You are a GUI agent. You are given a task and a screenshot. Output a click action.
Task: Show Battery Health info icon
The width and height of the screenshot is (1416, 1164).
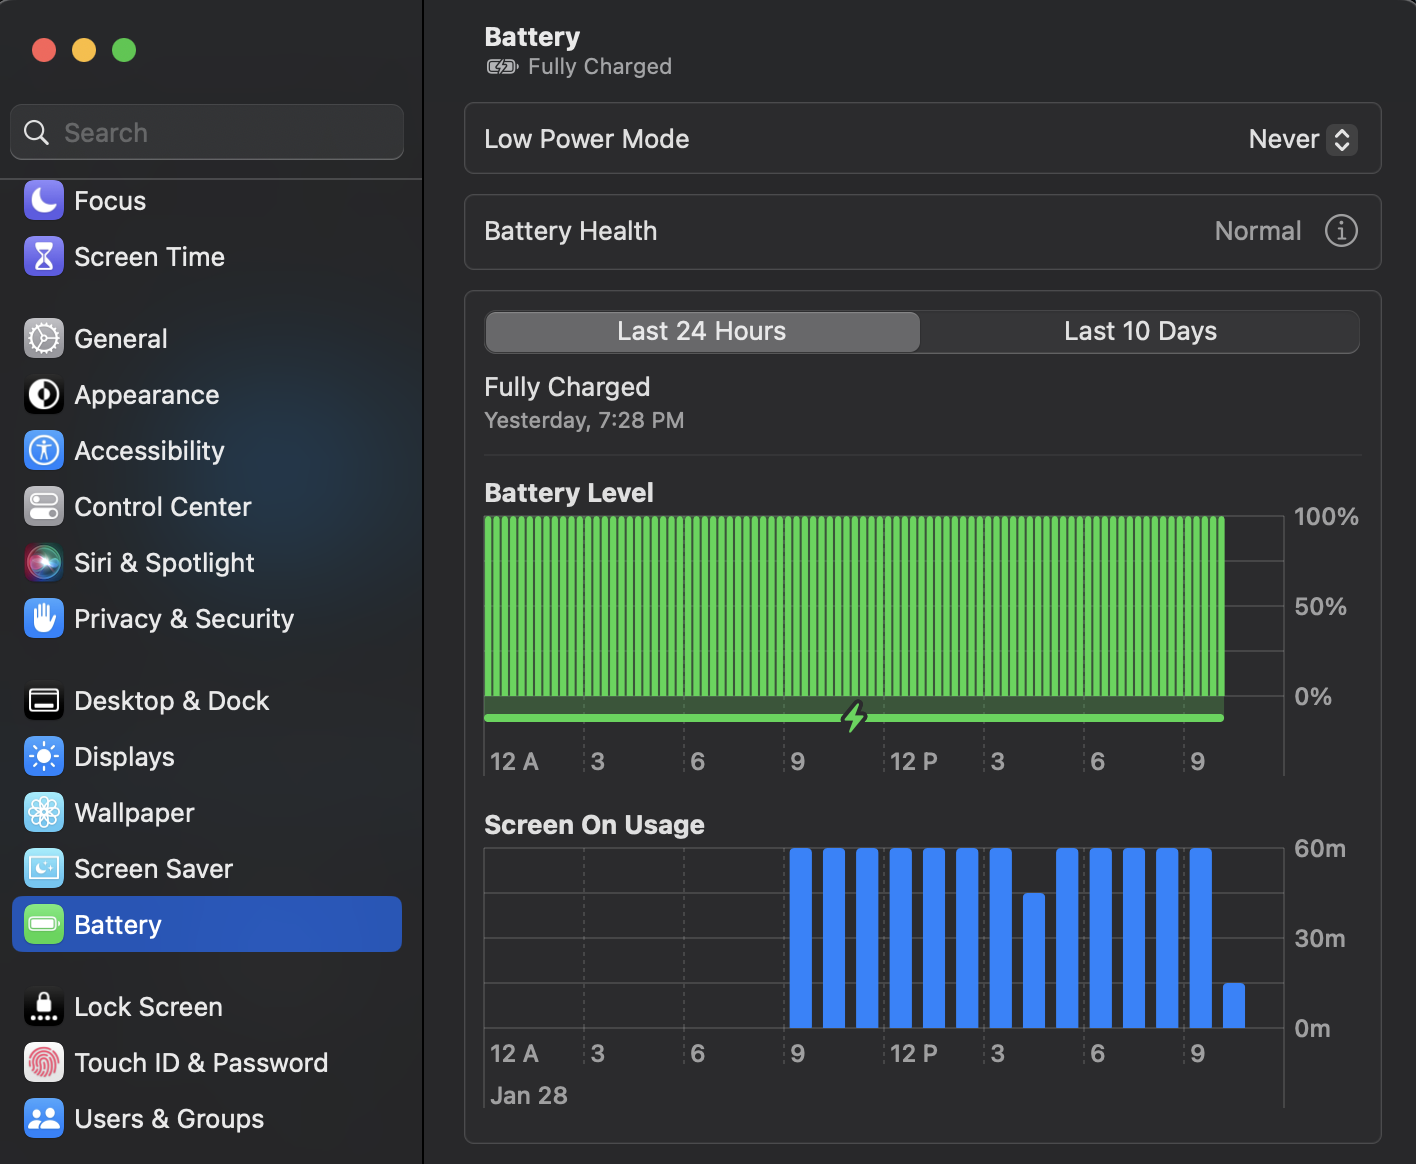[x=1341, y=231]
